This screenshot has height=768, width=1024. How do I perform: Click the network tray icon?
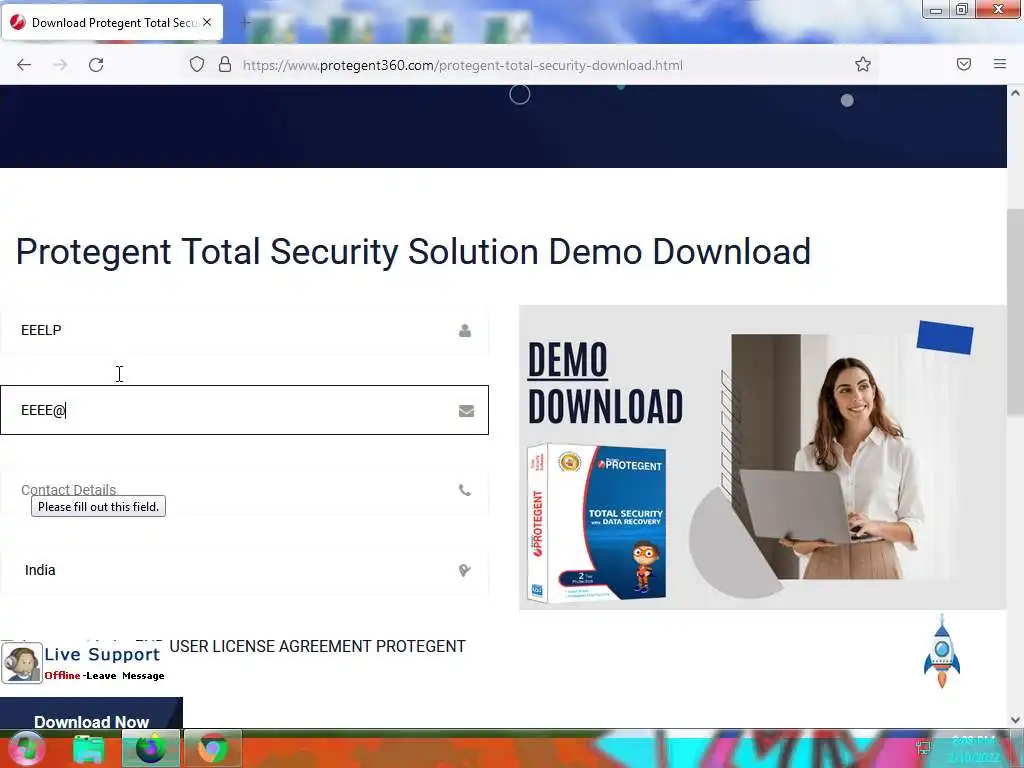click(923, 747)
